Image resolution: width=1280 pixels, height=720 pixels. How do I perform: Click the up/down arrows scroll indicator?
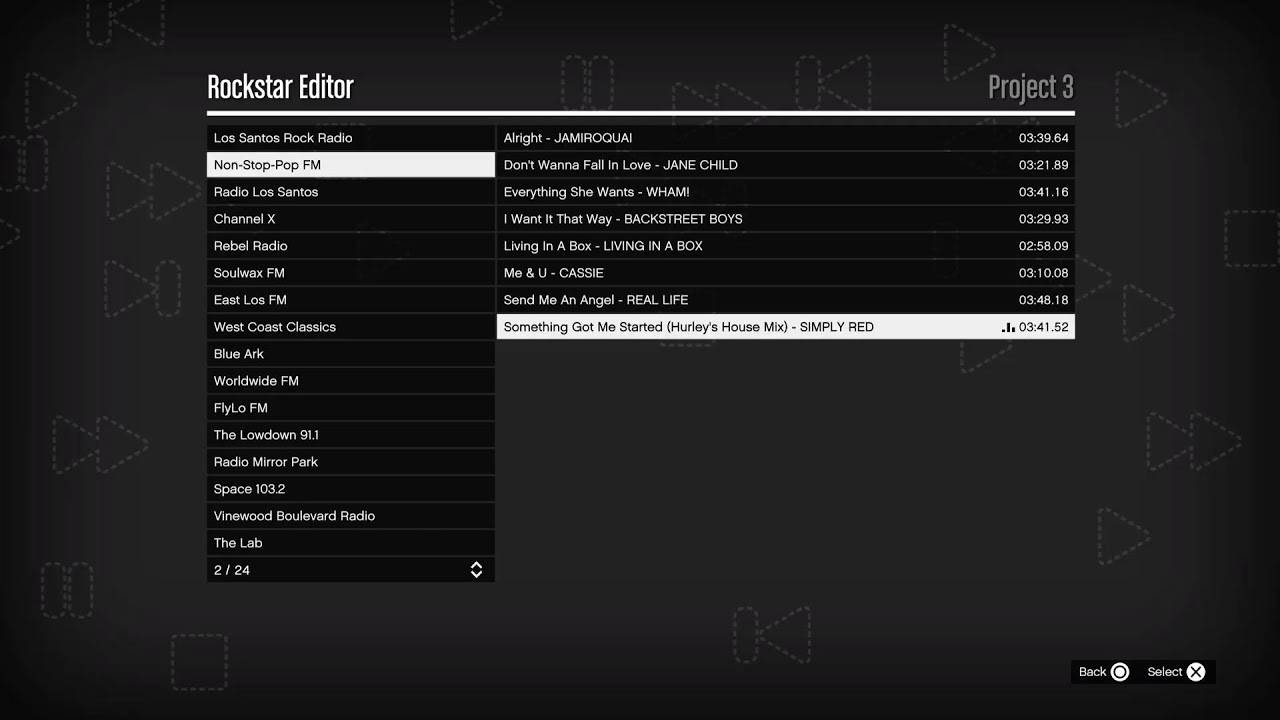(x=476, y=570)
